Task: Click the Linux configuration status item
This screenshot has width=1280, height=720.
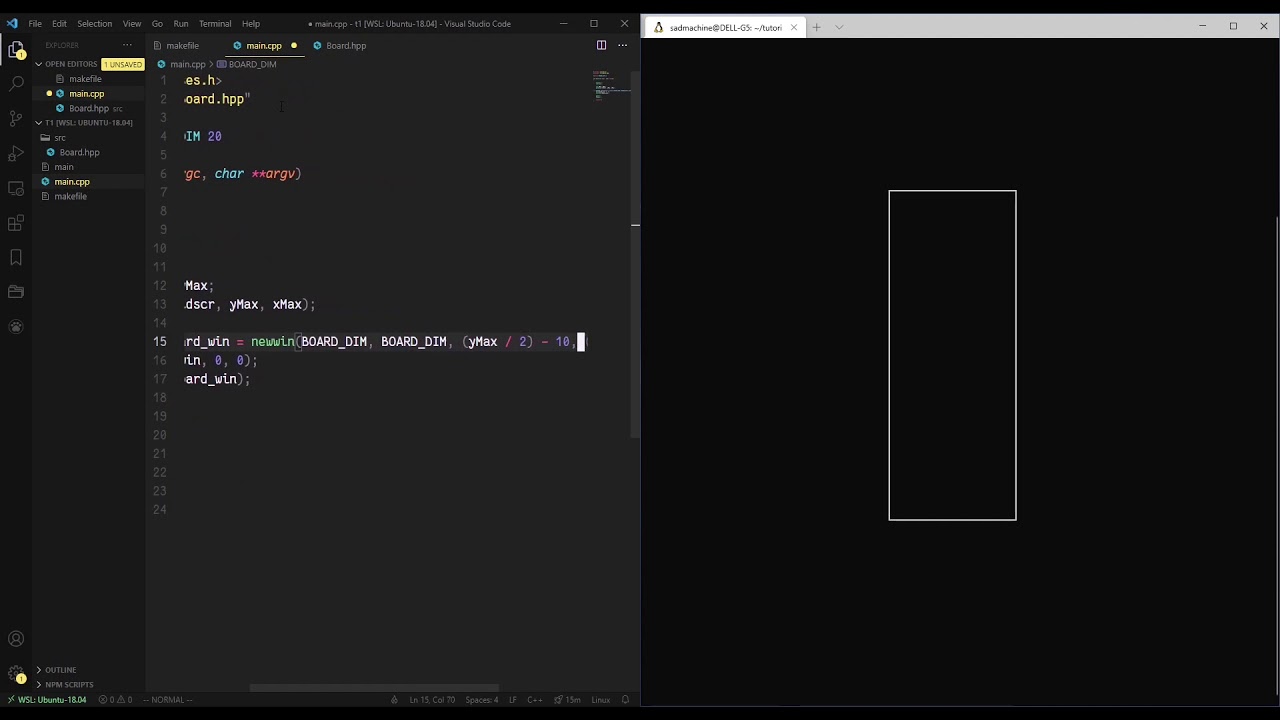Action: (x=600, y=700)
